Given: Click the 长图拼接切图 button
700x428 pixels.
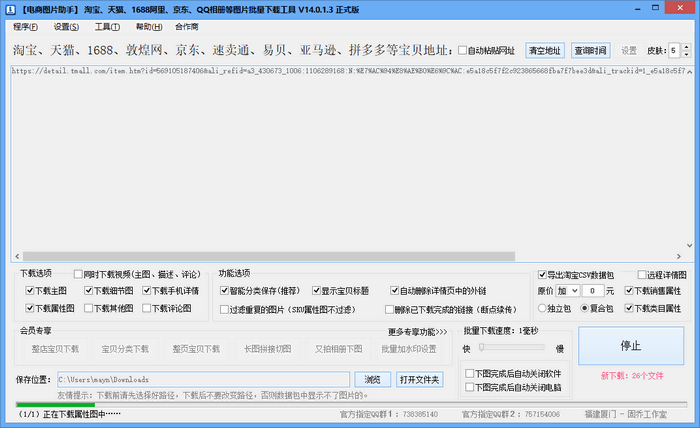Looking at the screenshot, I should pos(267,349).
